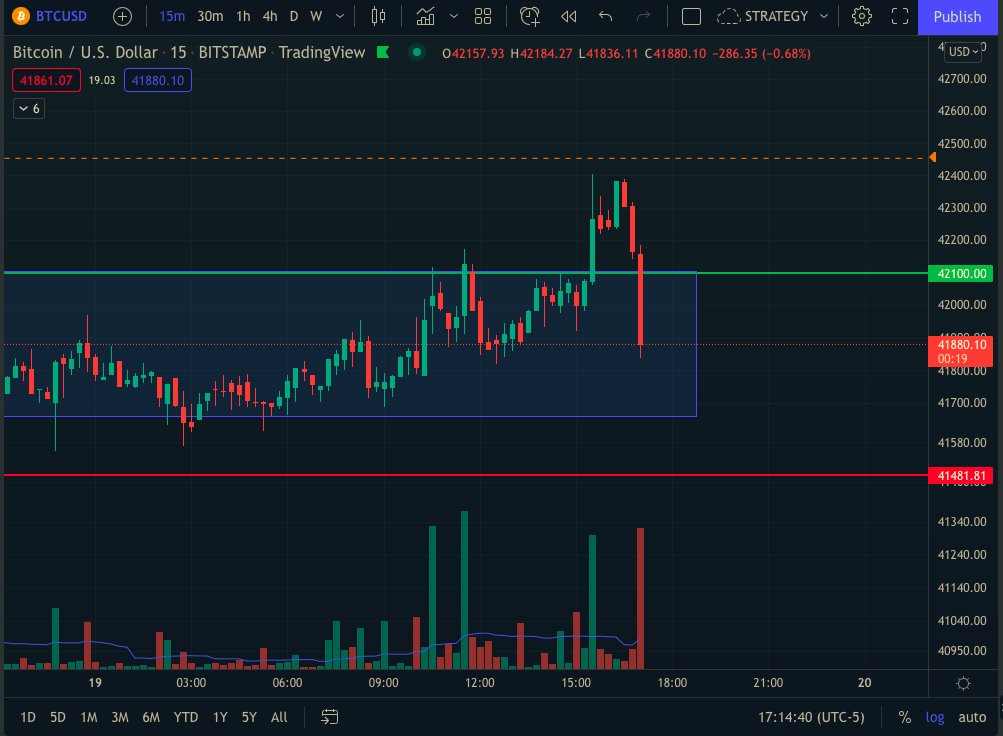Toggle percent scale mode

click(x=904, y=717)
